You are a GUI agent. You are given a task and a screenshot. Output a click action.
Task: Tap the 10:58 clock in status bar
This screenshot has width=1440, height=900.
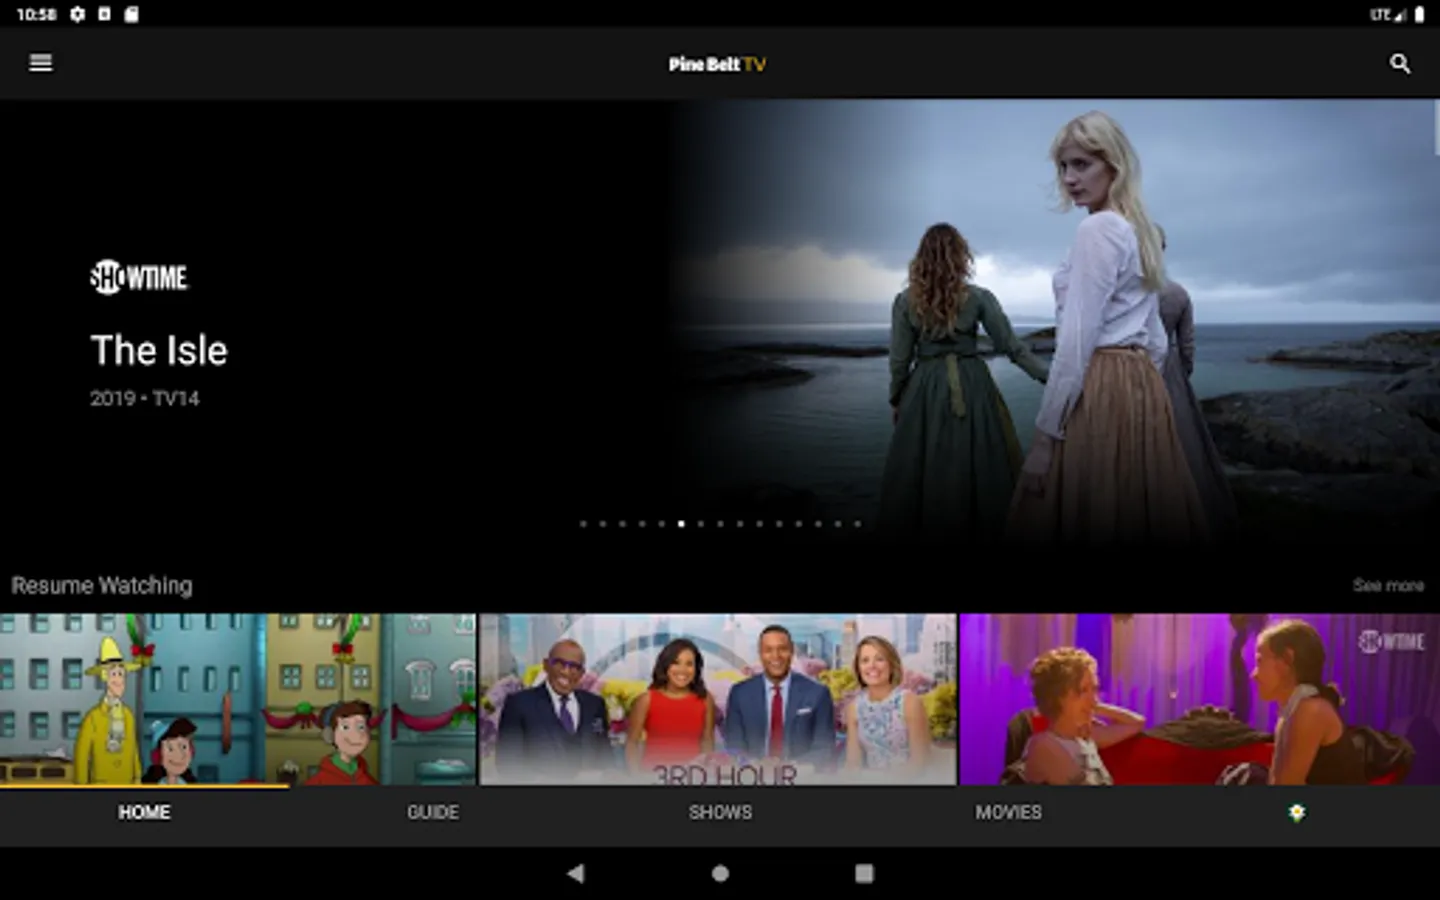[x=37, y=14]
